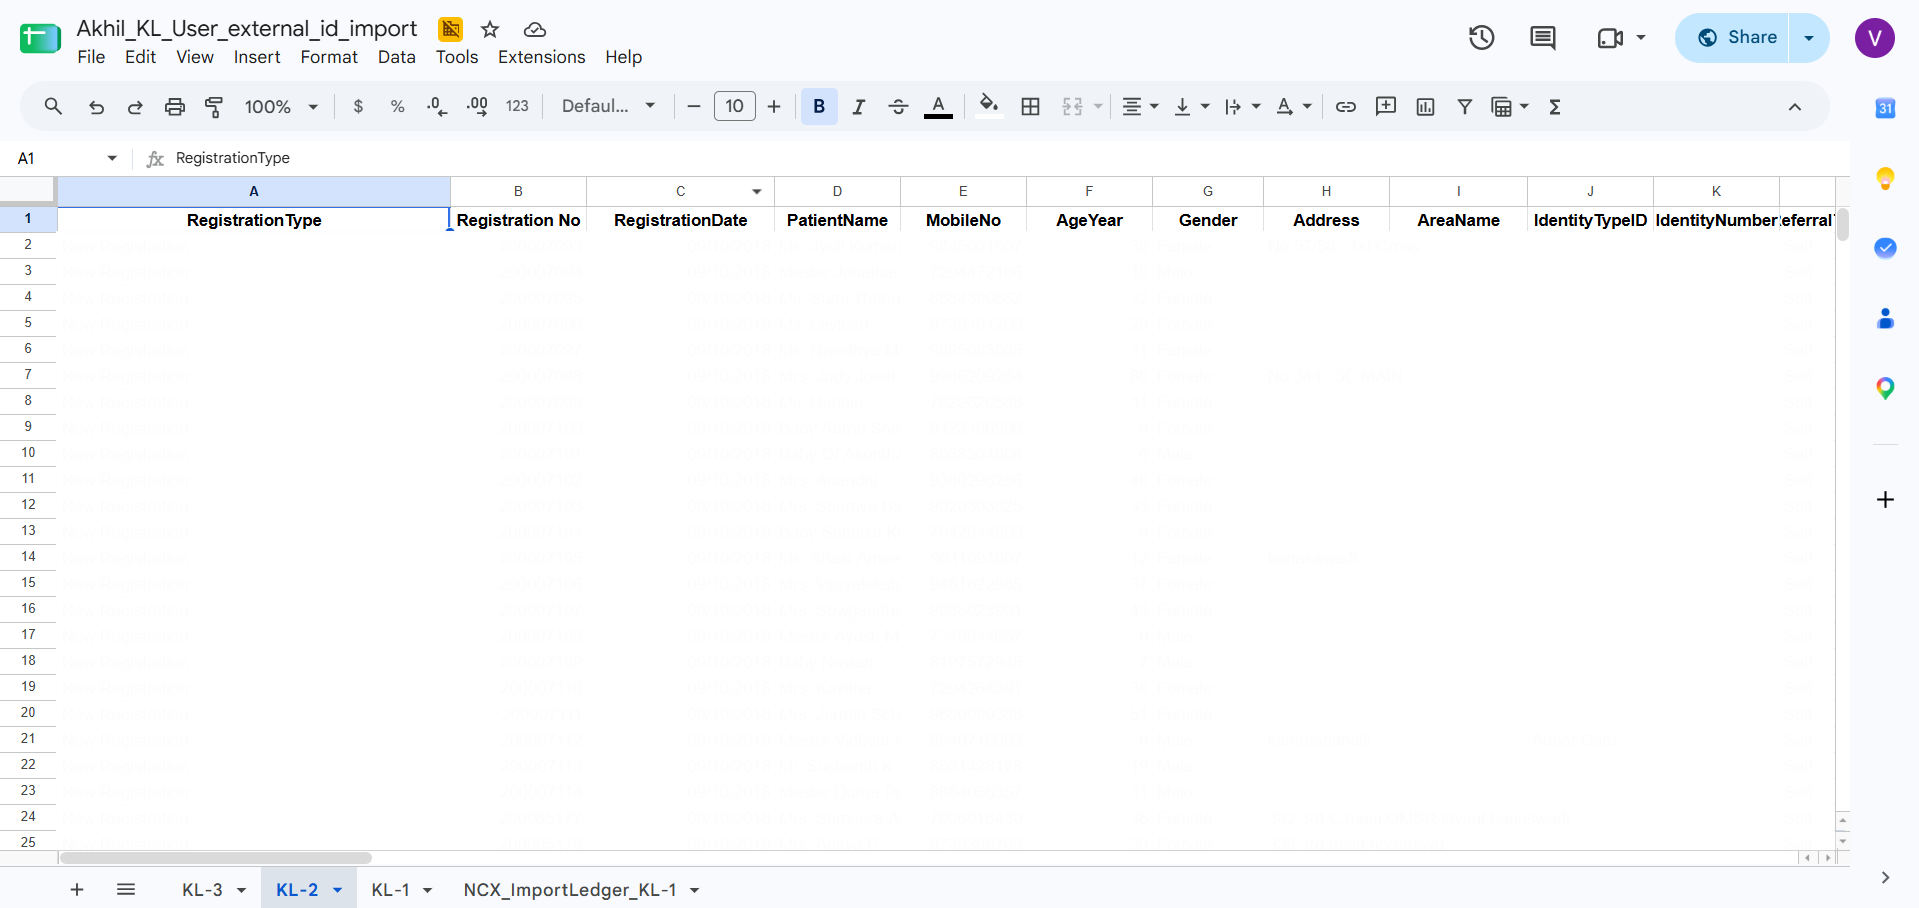Format as currency with dollar icon
Image resolution: width=1919 pixels, height=908 pixels.
pos(358,106)
